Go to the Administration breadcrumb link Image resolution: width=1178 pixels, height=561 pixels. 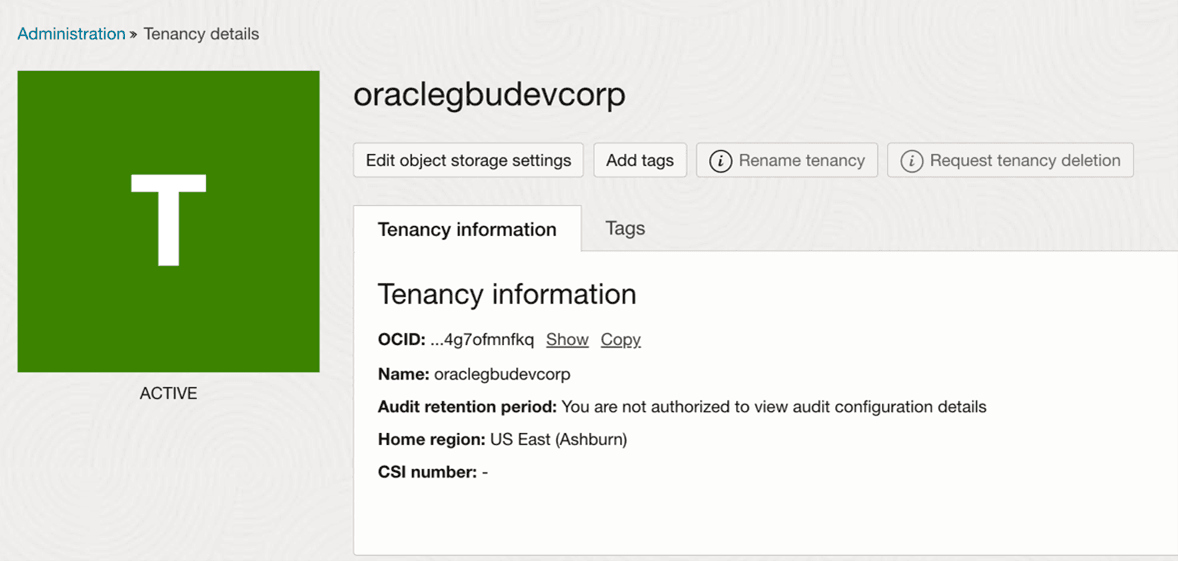pyautogui.click(x=71, y=34)
